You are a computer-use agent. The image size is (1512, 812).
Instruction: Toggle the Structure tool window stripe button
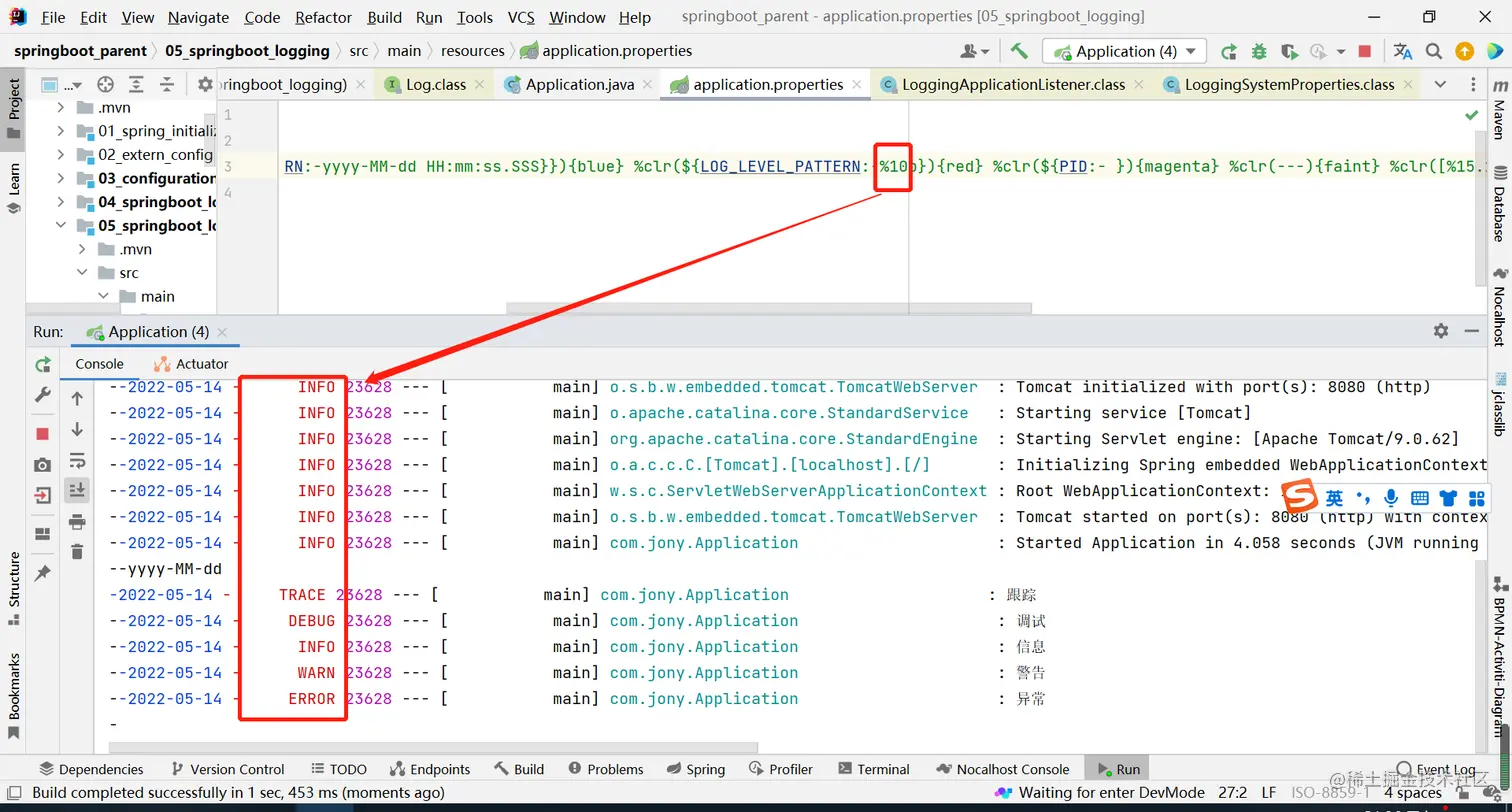13,588
